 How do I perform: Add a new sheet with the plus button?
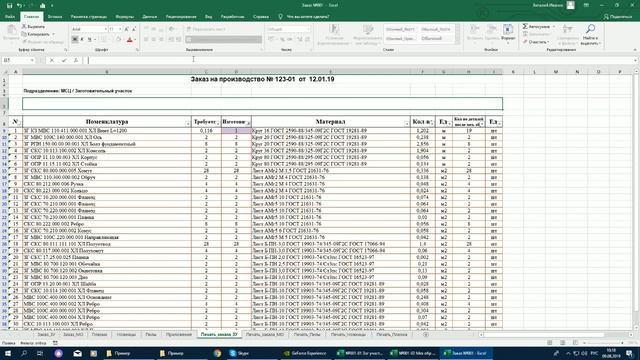coord(426,334)
